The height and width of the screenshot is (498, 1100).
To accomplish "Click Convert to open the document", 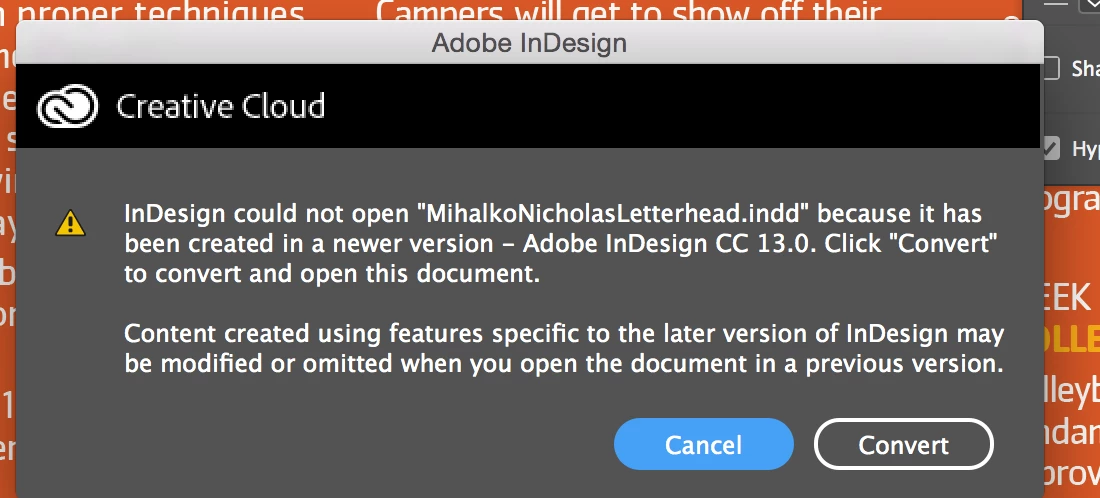I will 904,444.
